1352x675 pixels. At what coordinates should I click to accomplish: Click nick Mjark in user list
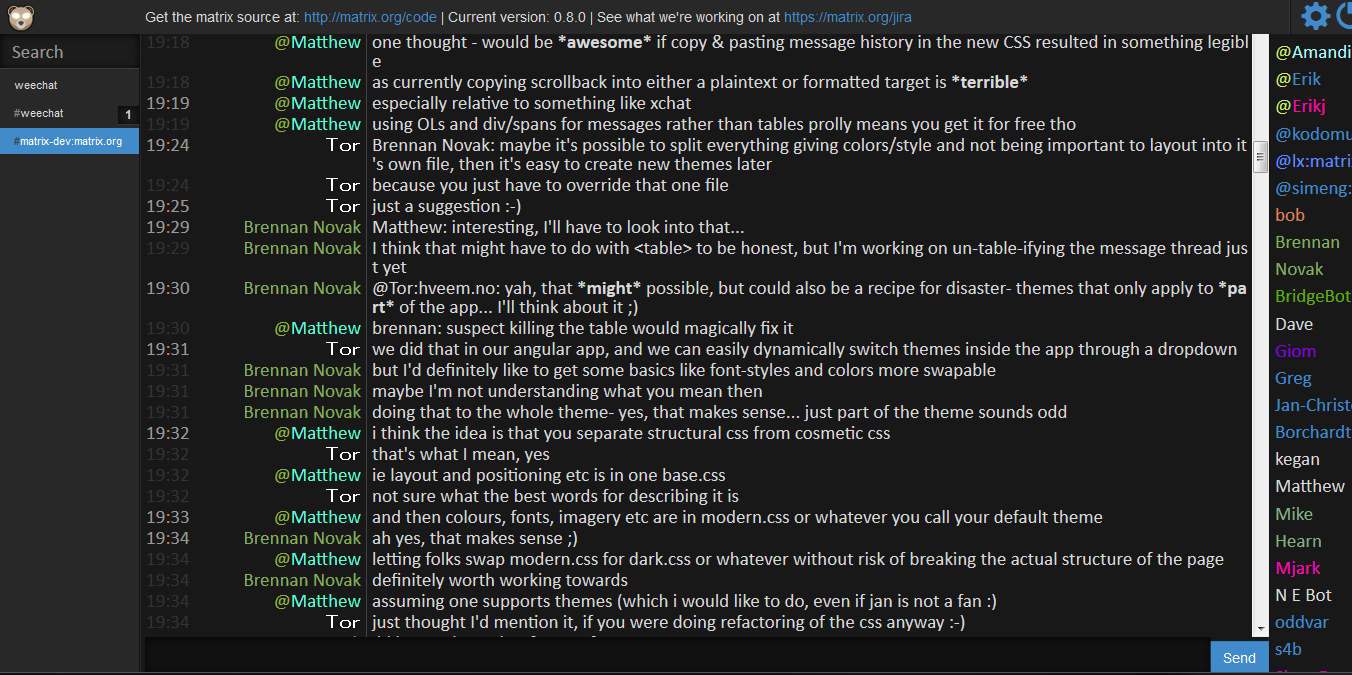[1297, 568]
